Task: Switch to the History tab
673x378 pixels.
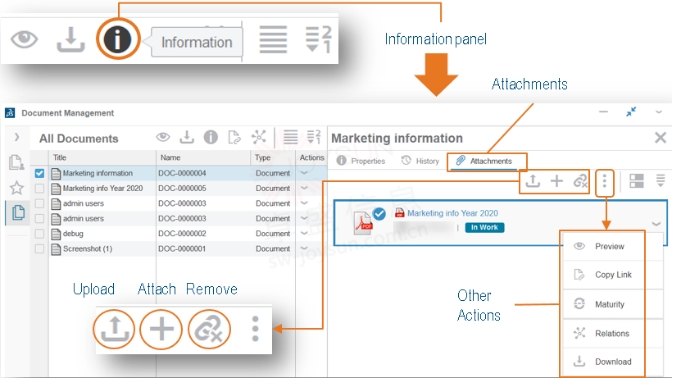Action: 420,161
